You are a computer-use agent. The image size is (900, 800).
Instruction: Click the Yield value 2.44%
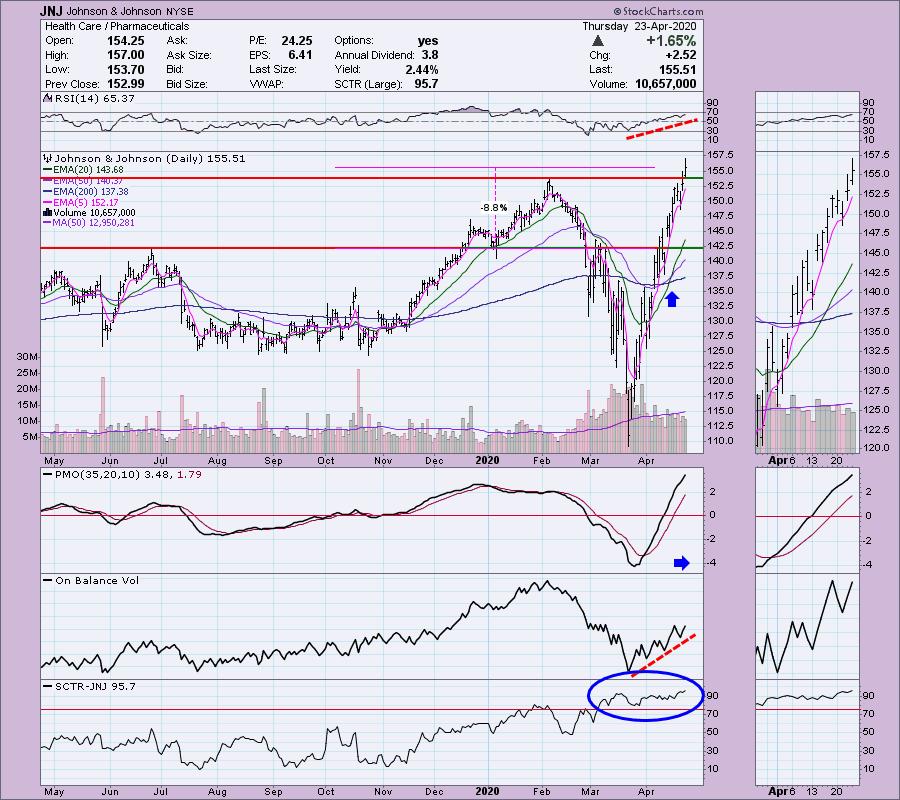(x=421, y=69)
